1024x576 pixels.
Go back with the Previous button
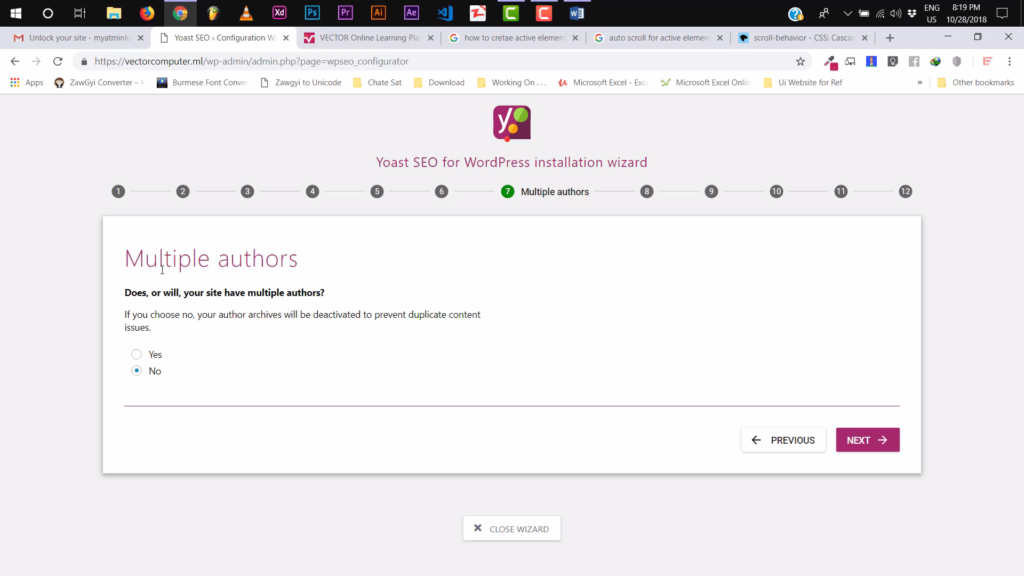(783, 440)
